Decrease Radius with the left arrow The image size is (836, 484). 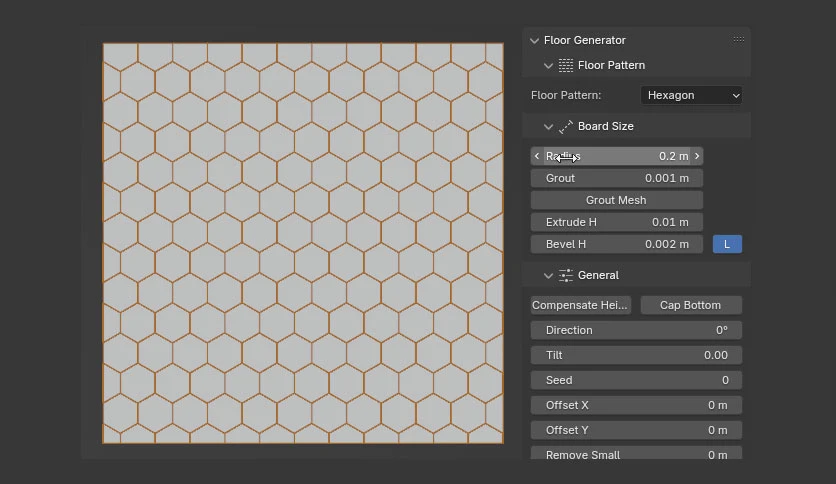click(537, 156)
